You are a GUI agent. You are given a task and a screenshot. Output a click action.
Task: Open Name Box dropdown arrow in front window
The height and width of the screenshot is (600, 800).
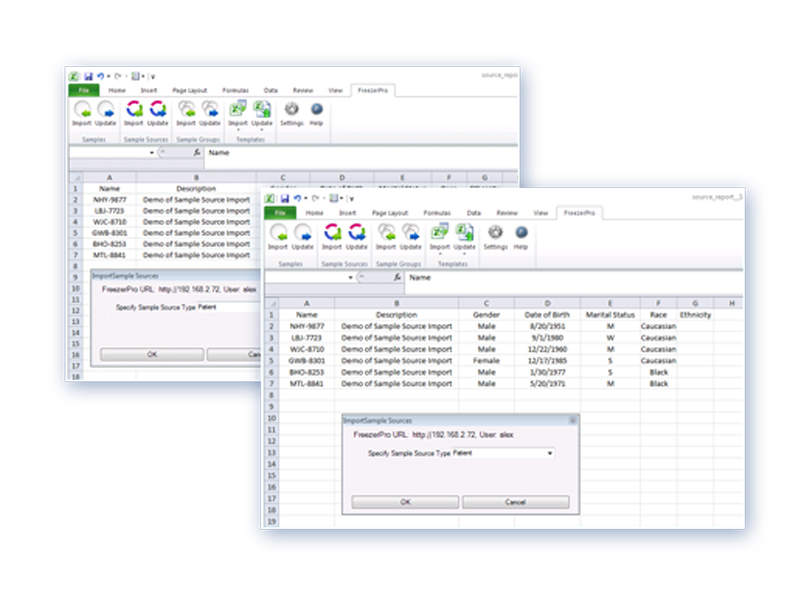click(351, 278)
